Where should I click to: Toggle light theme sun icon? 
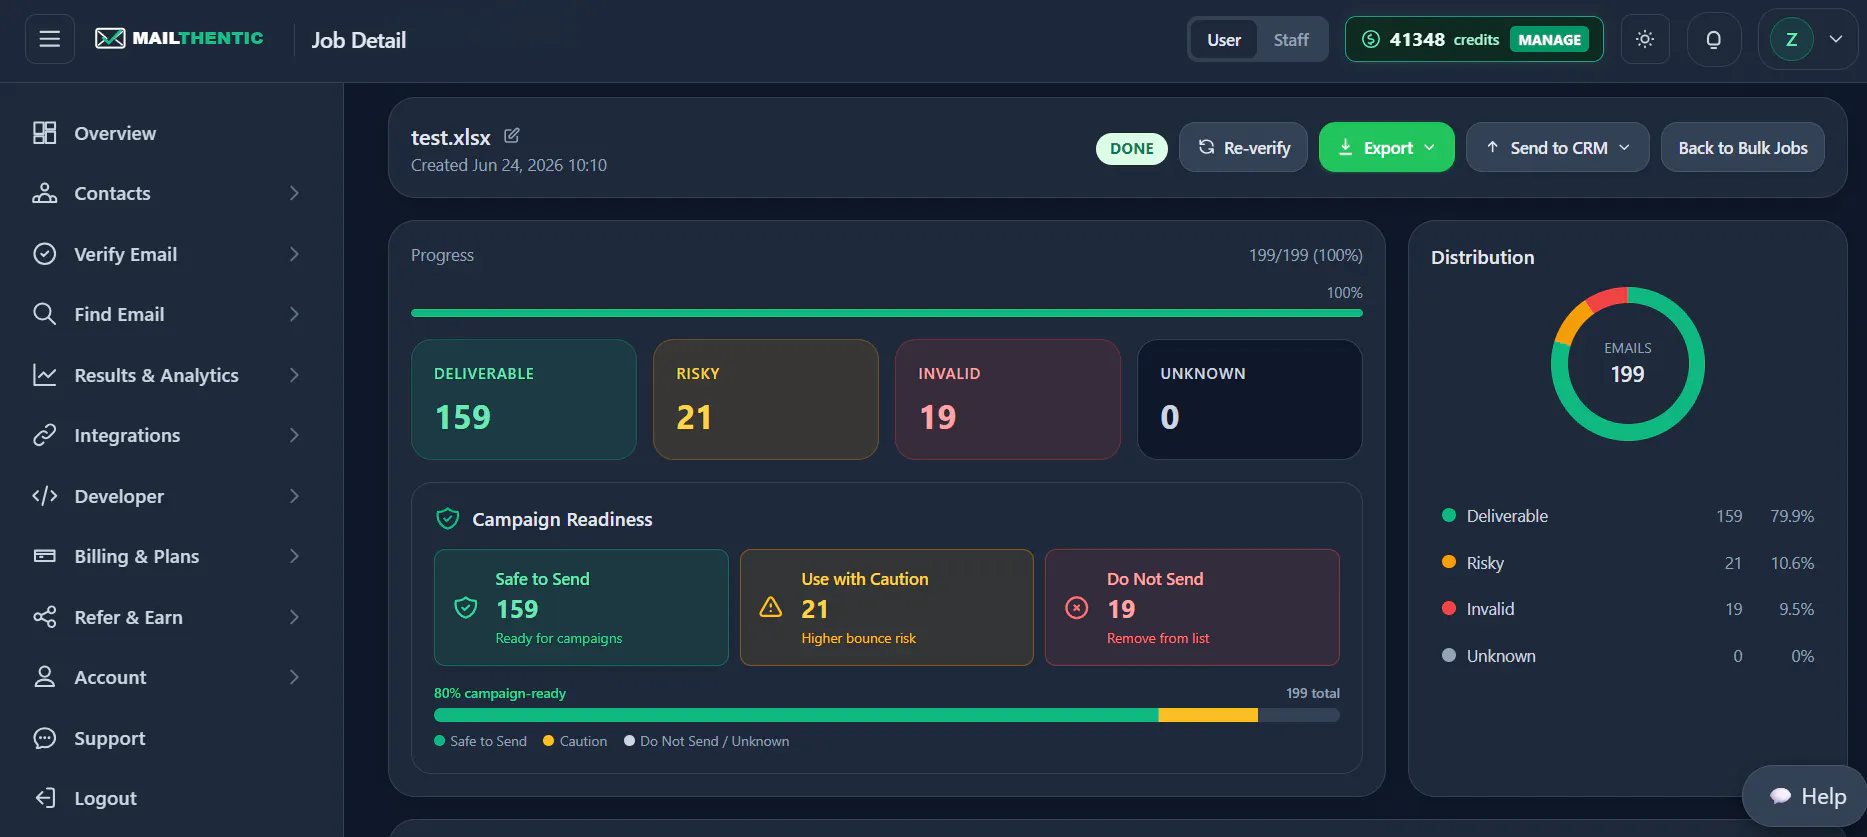[x=1645, y=40]
